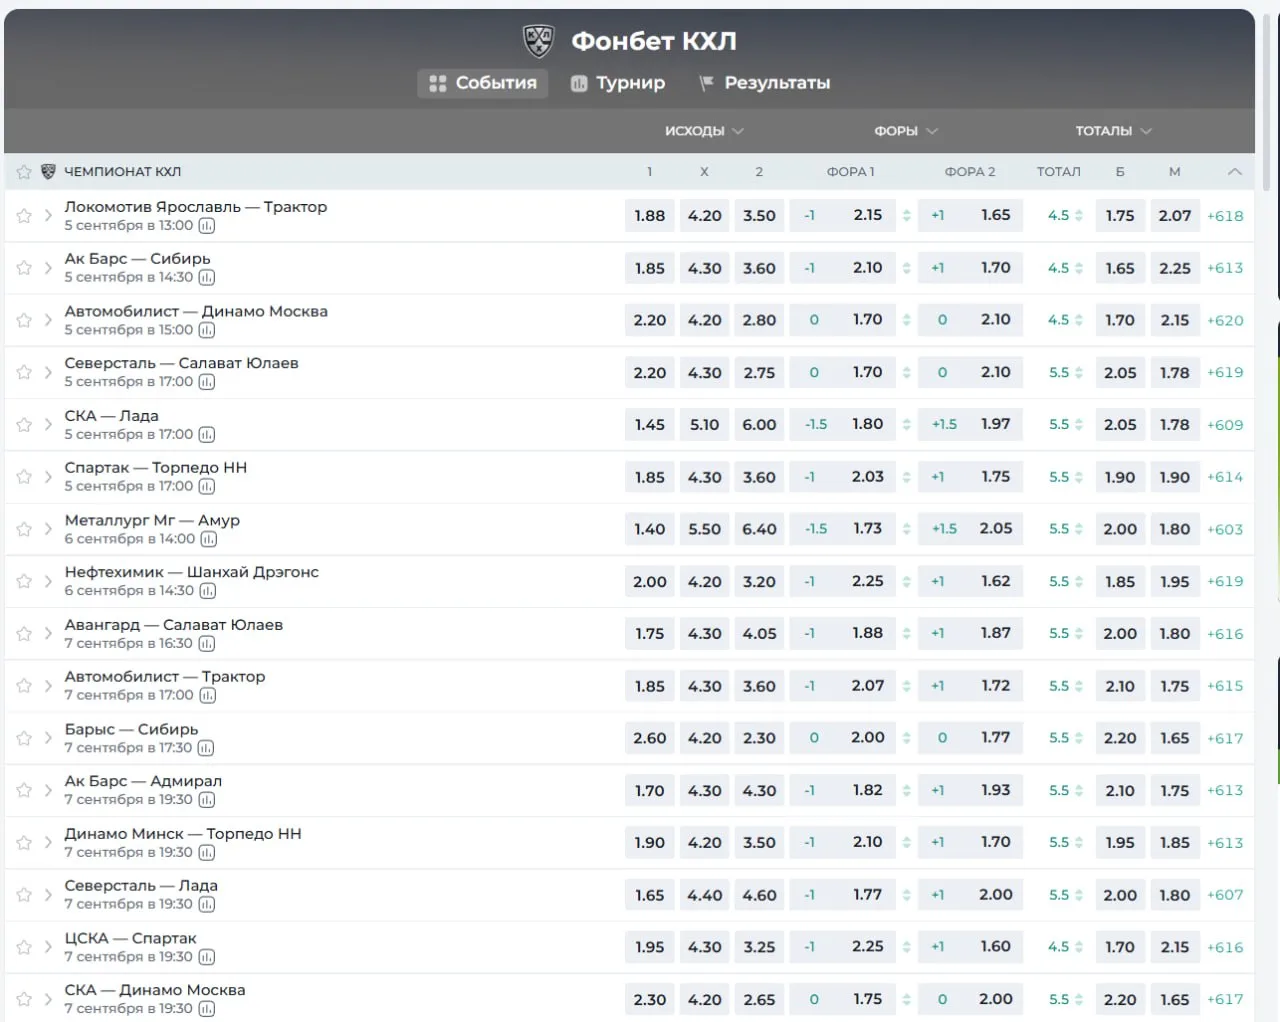Viewport: 1280px width, 1022px height.
Task: Click the shield icon next to Чемпионат КХЛ
Action: pyautogui.click(x=48, y=172)
